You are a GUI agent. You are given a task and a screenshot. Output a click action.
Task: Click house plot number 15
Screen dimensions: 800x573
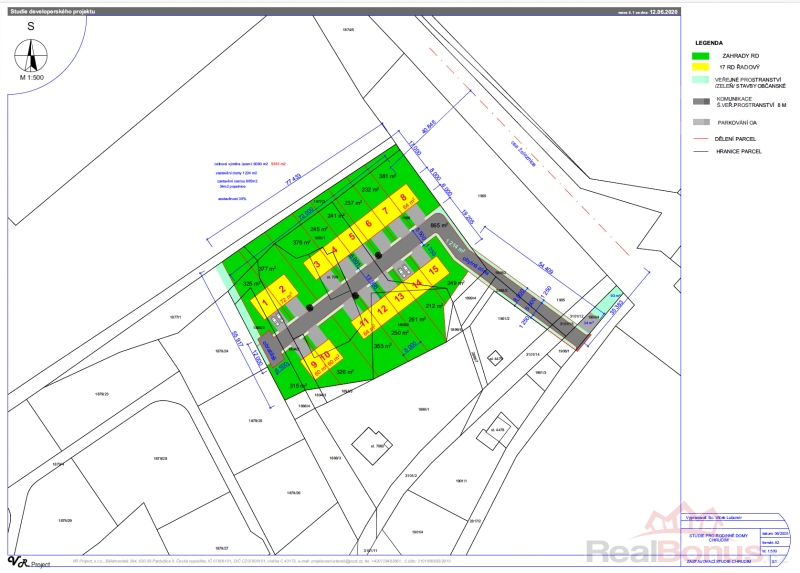[x=432, y=270]
